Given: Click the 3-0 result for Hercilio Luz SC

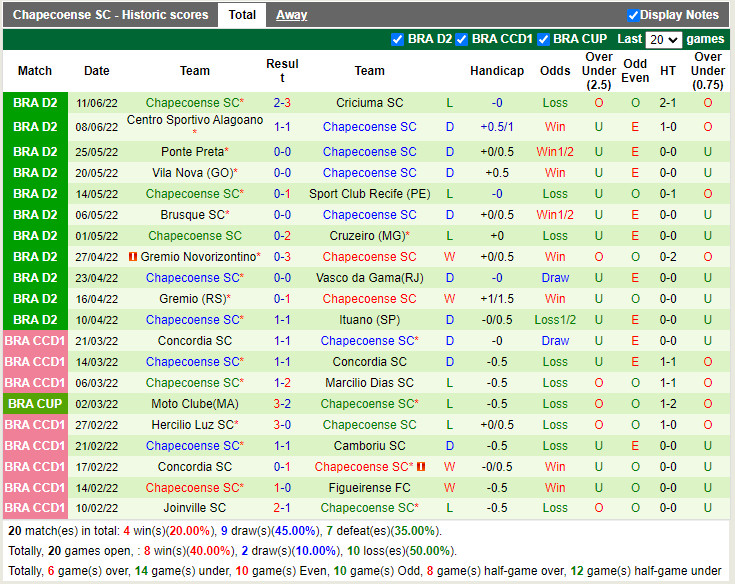Looking at the screenshot, I should 282,425.
